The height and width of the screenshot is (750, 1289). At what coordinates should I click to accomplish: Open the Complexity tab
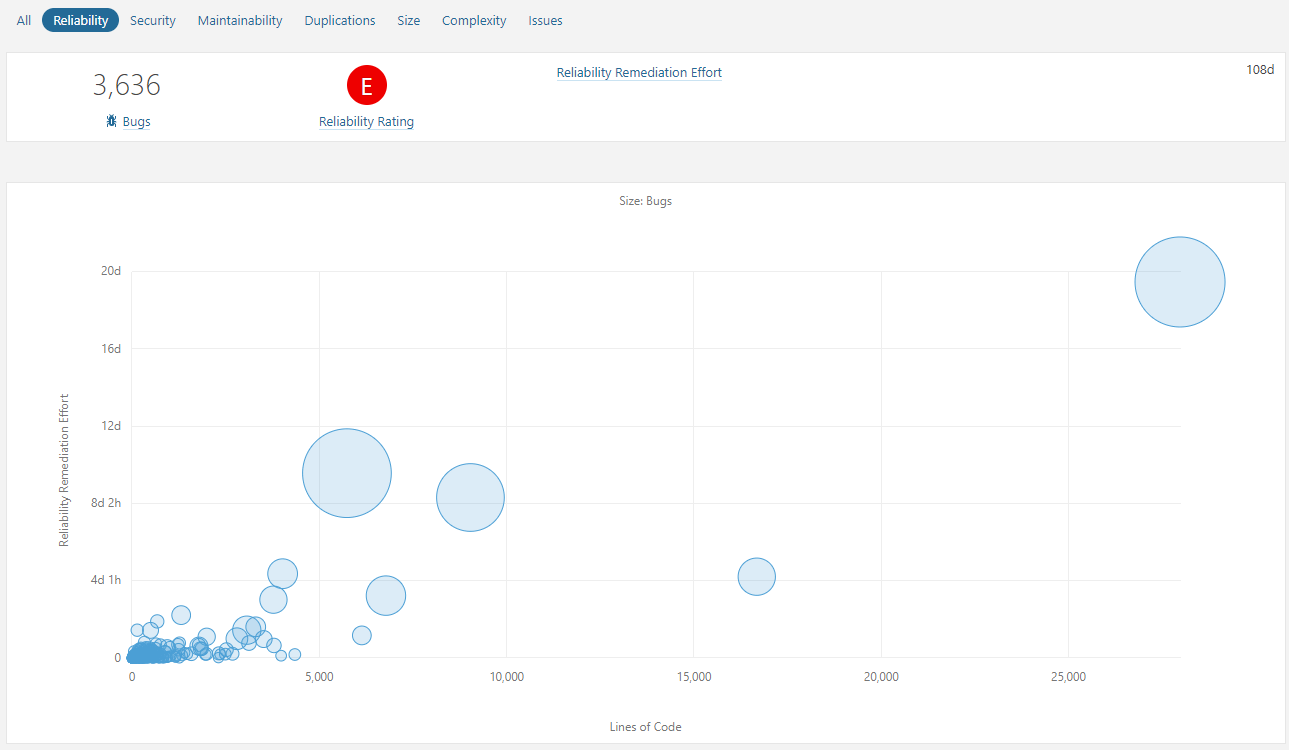pos(473,20)
